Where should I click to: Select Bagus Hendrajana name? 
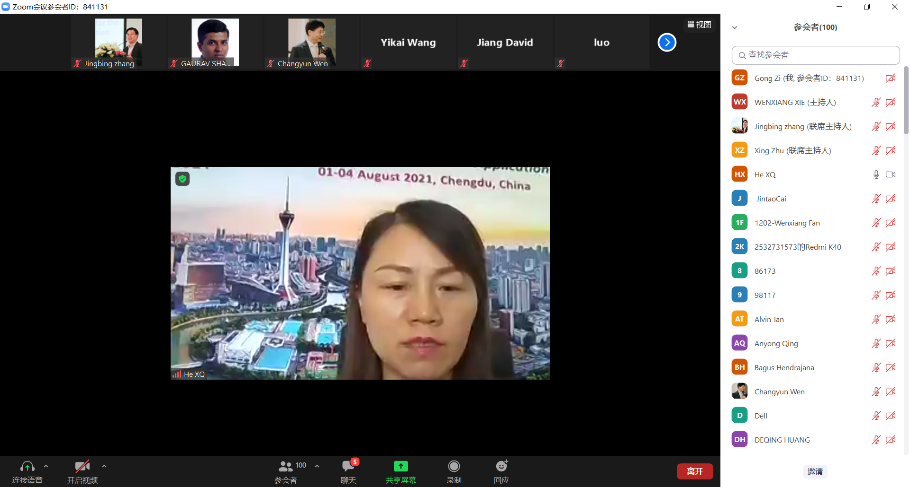tap(784, 367)
